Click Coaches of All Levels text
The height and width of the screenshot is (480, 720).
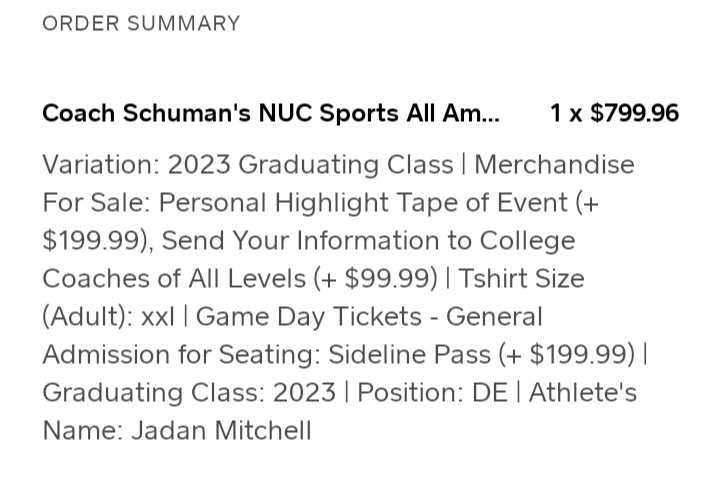(x=174, y=278)
